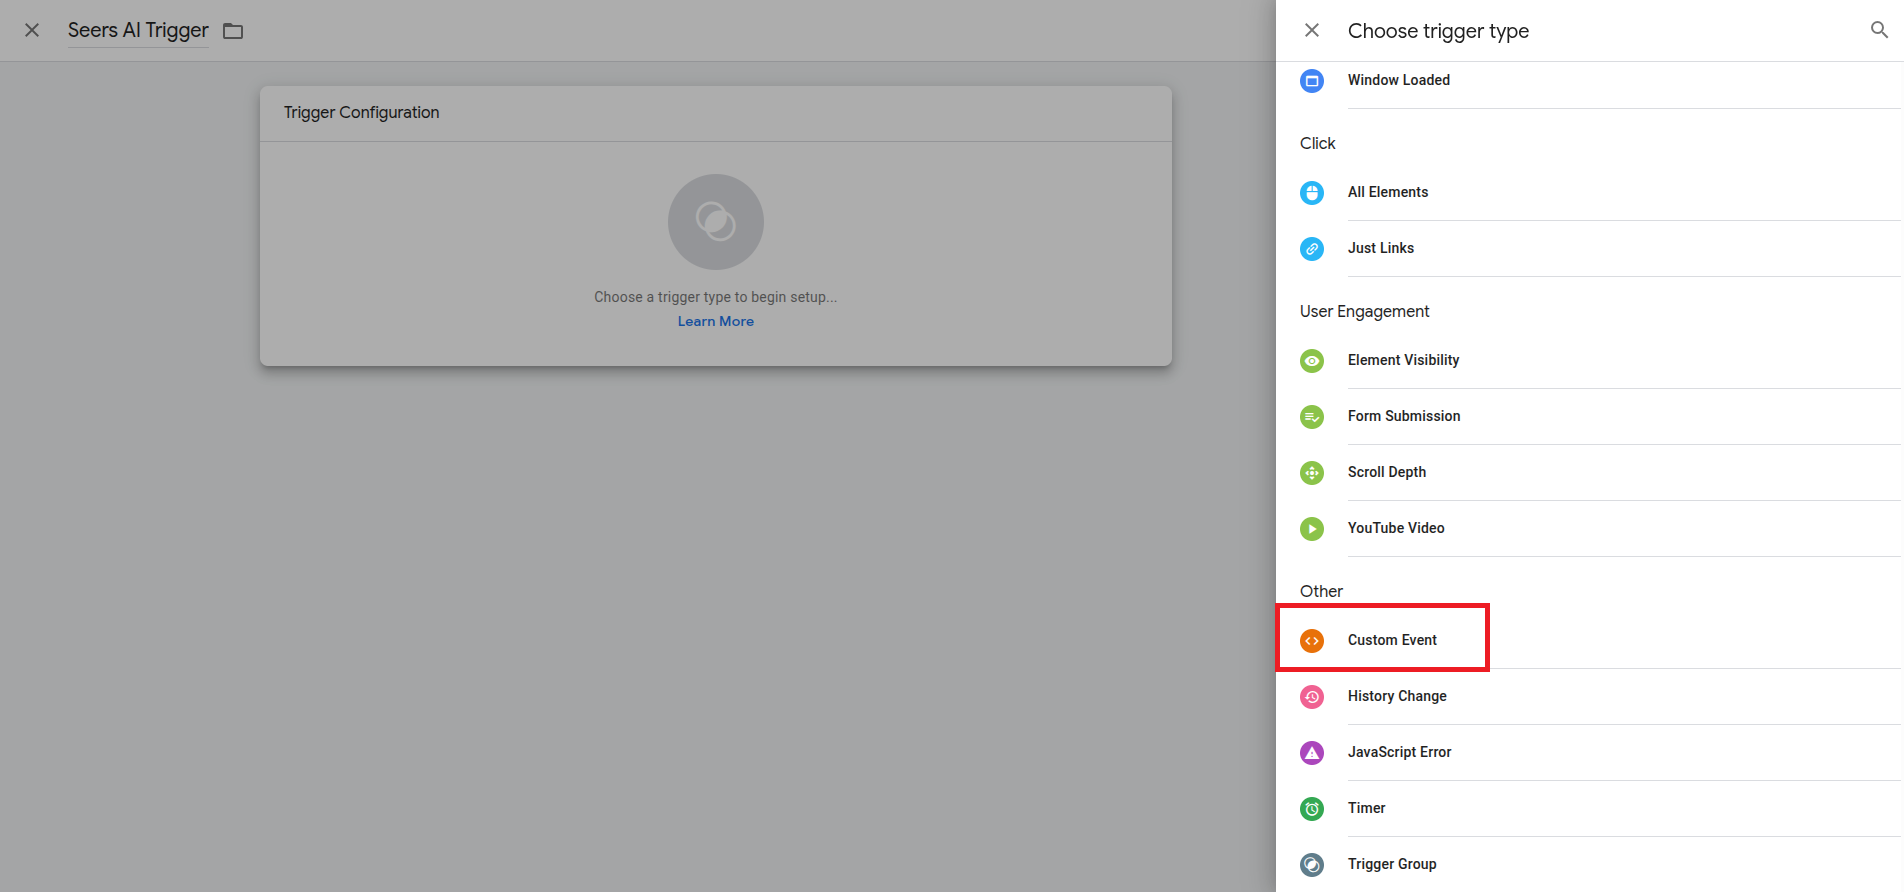Screen dimensions: 1904x892
Task: Close the Choose trigger type panel
Action: 1312,30
